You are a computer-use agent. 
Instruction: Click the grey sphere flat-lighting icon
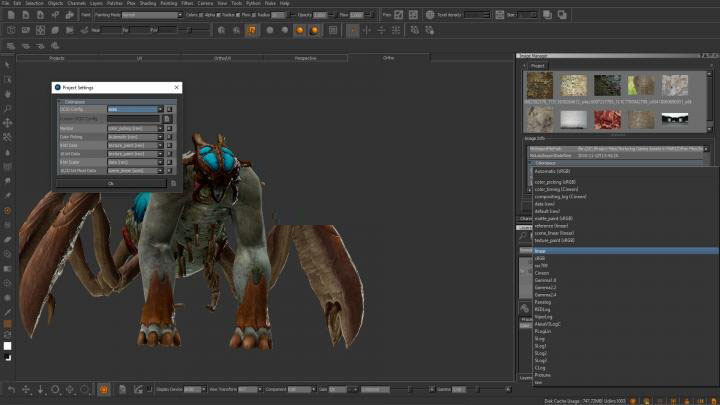tap(270, 30)
